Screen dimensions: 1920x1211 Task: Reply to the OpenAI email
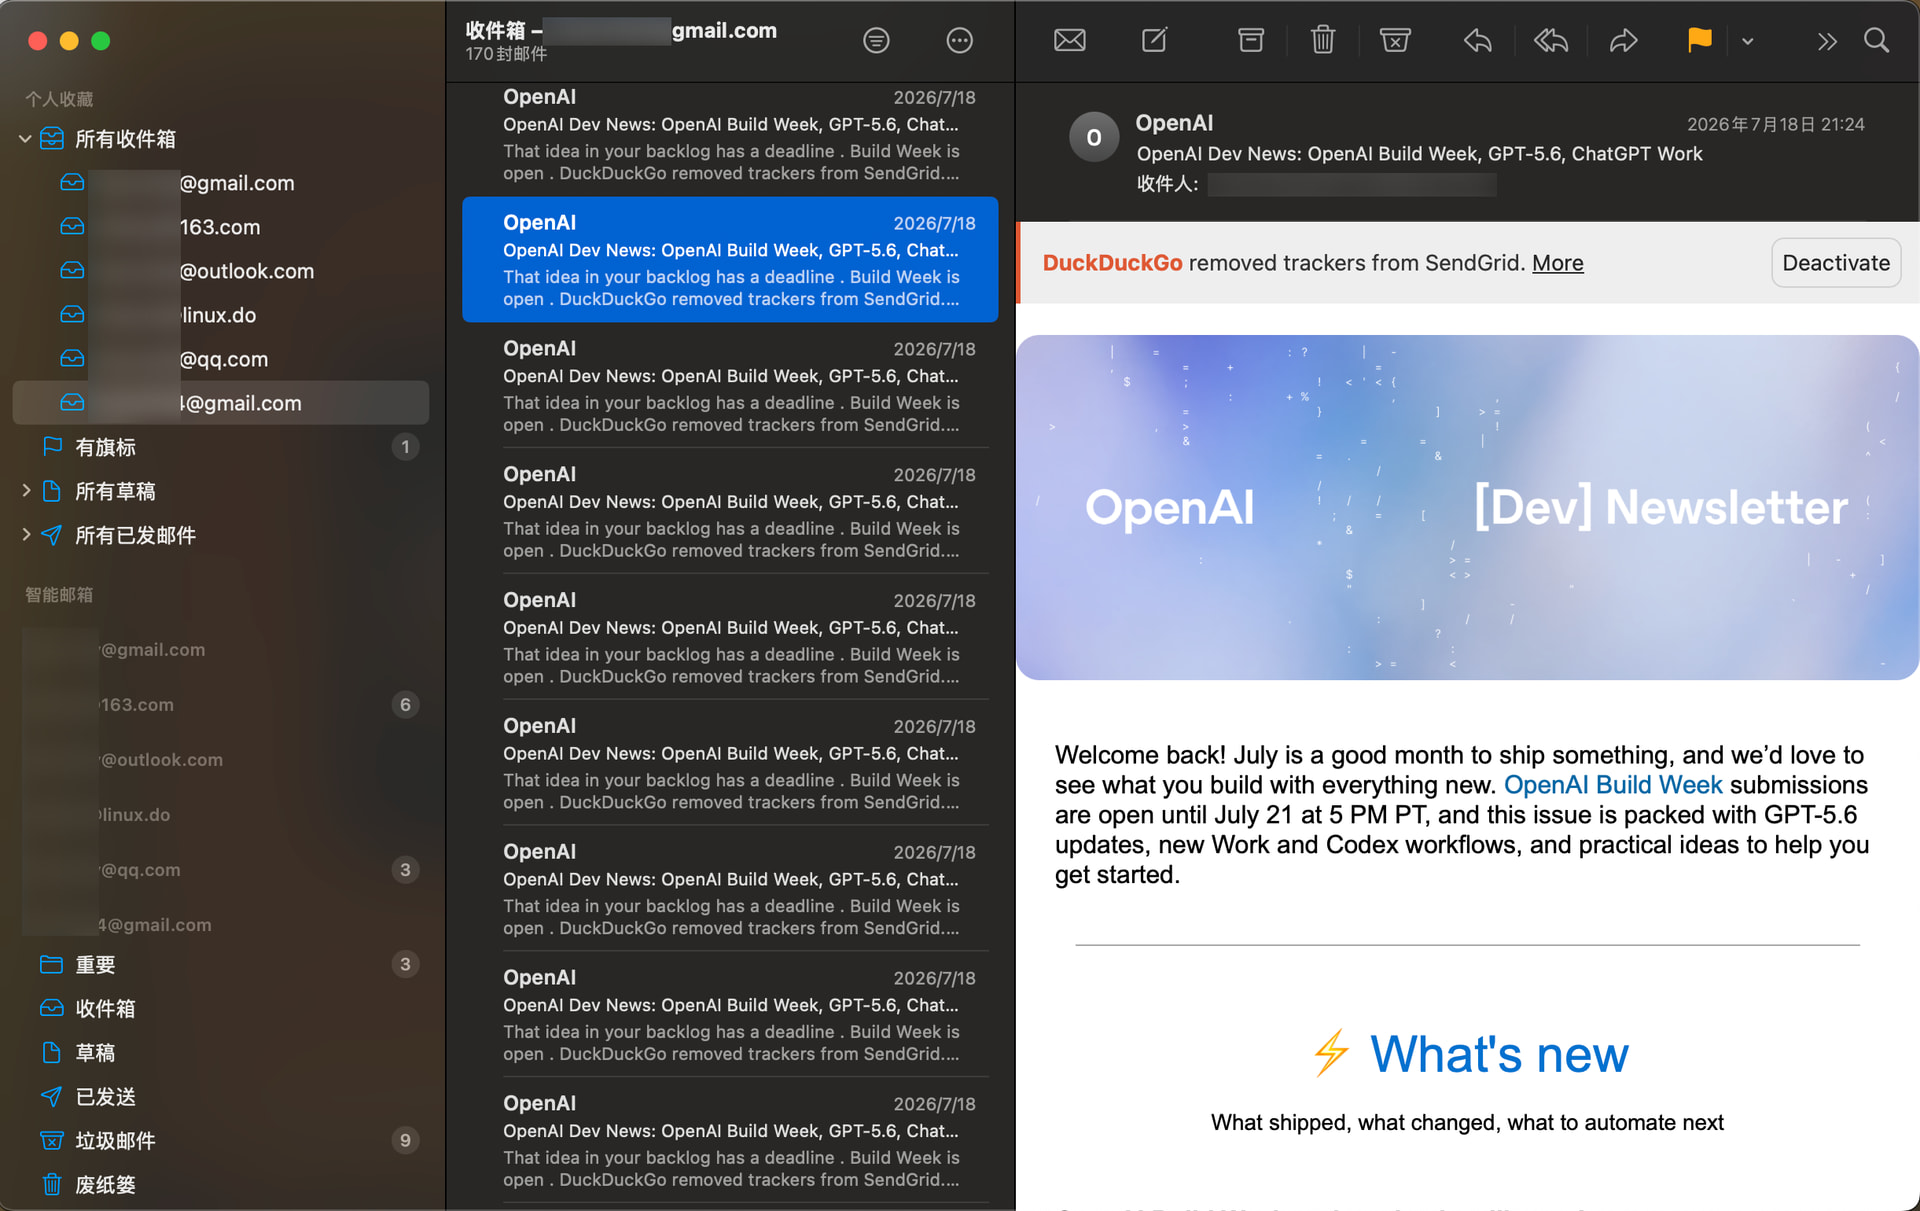(1477, 40)
